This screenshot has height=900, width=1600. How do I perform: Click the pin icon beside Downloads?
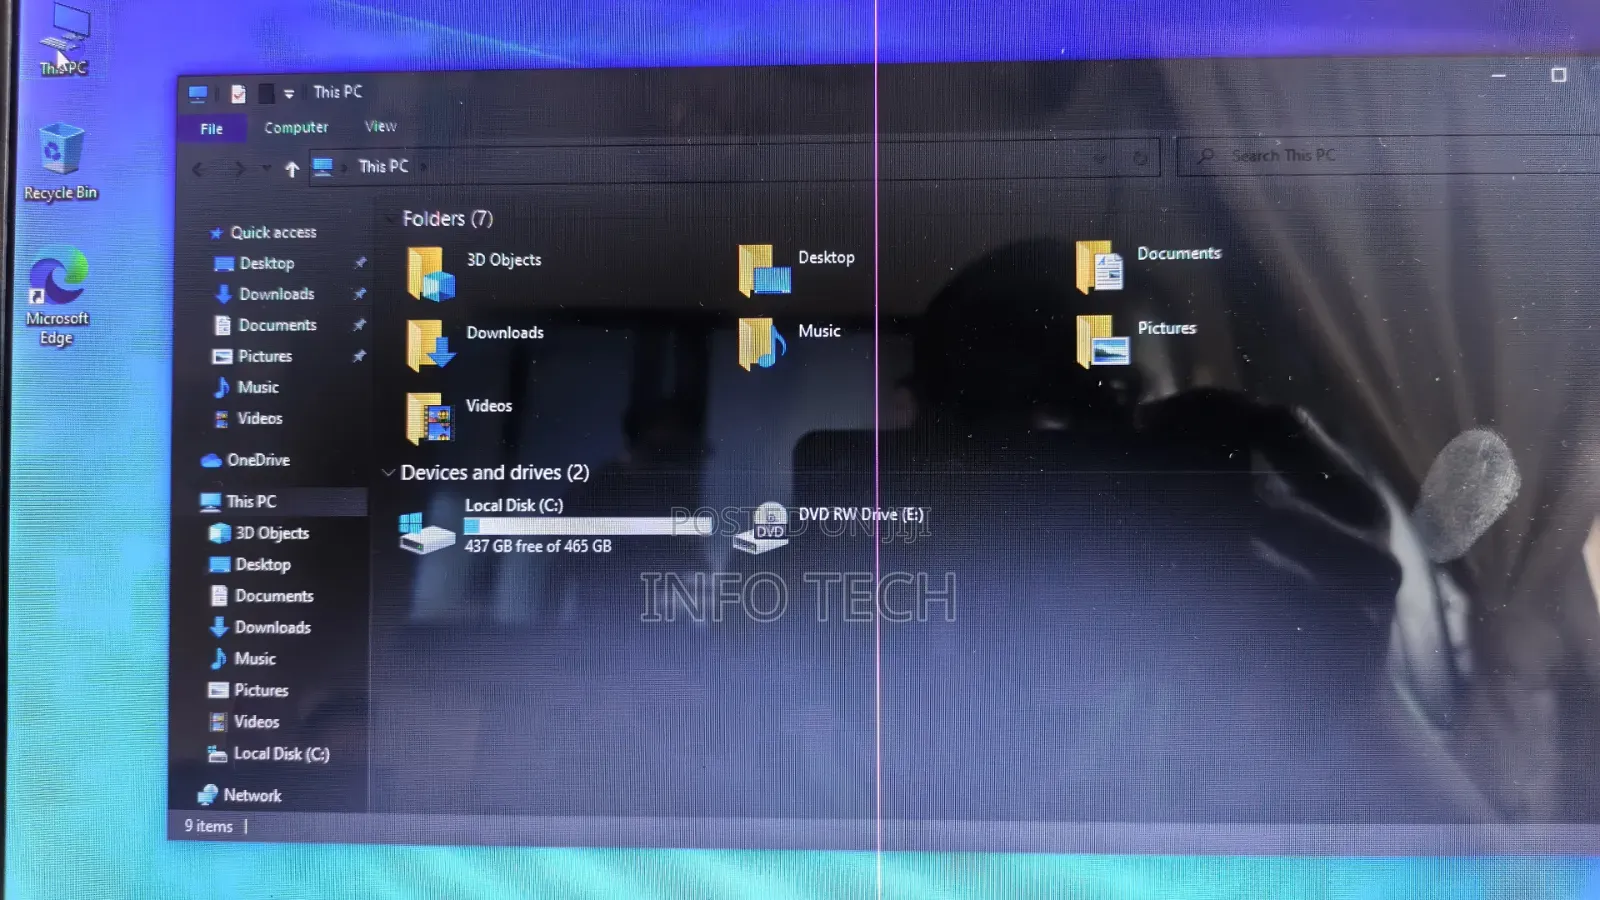click(360, 293)
